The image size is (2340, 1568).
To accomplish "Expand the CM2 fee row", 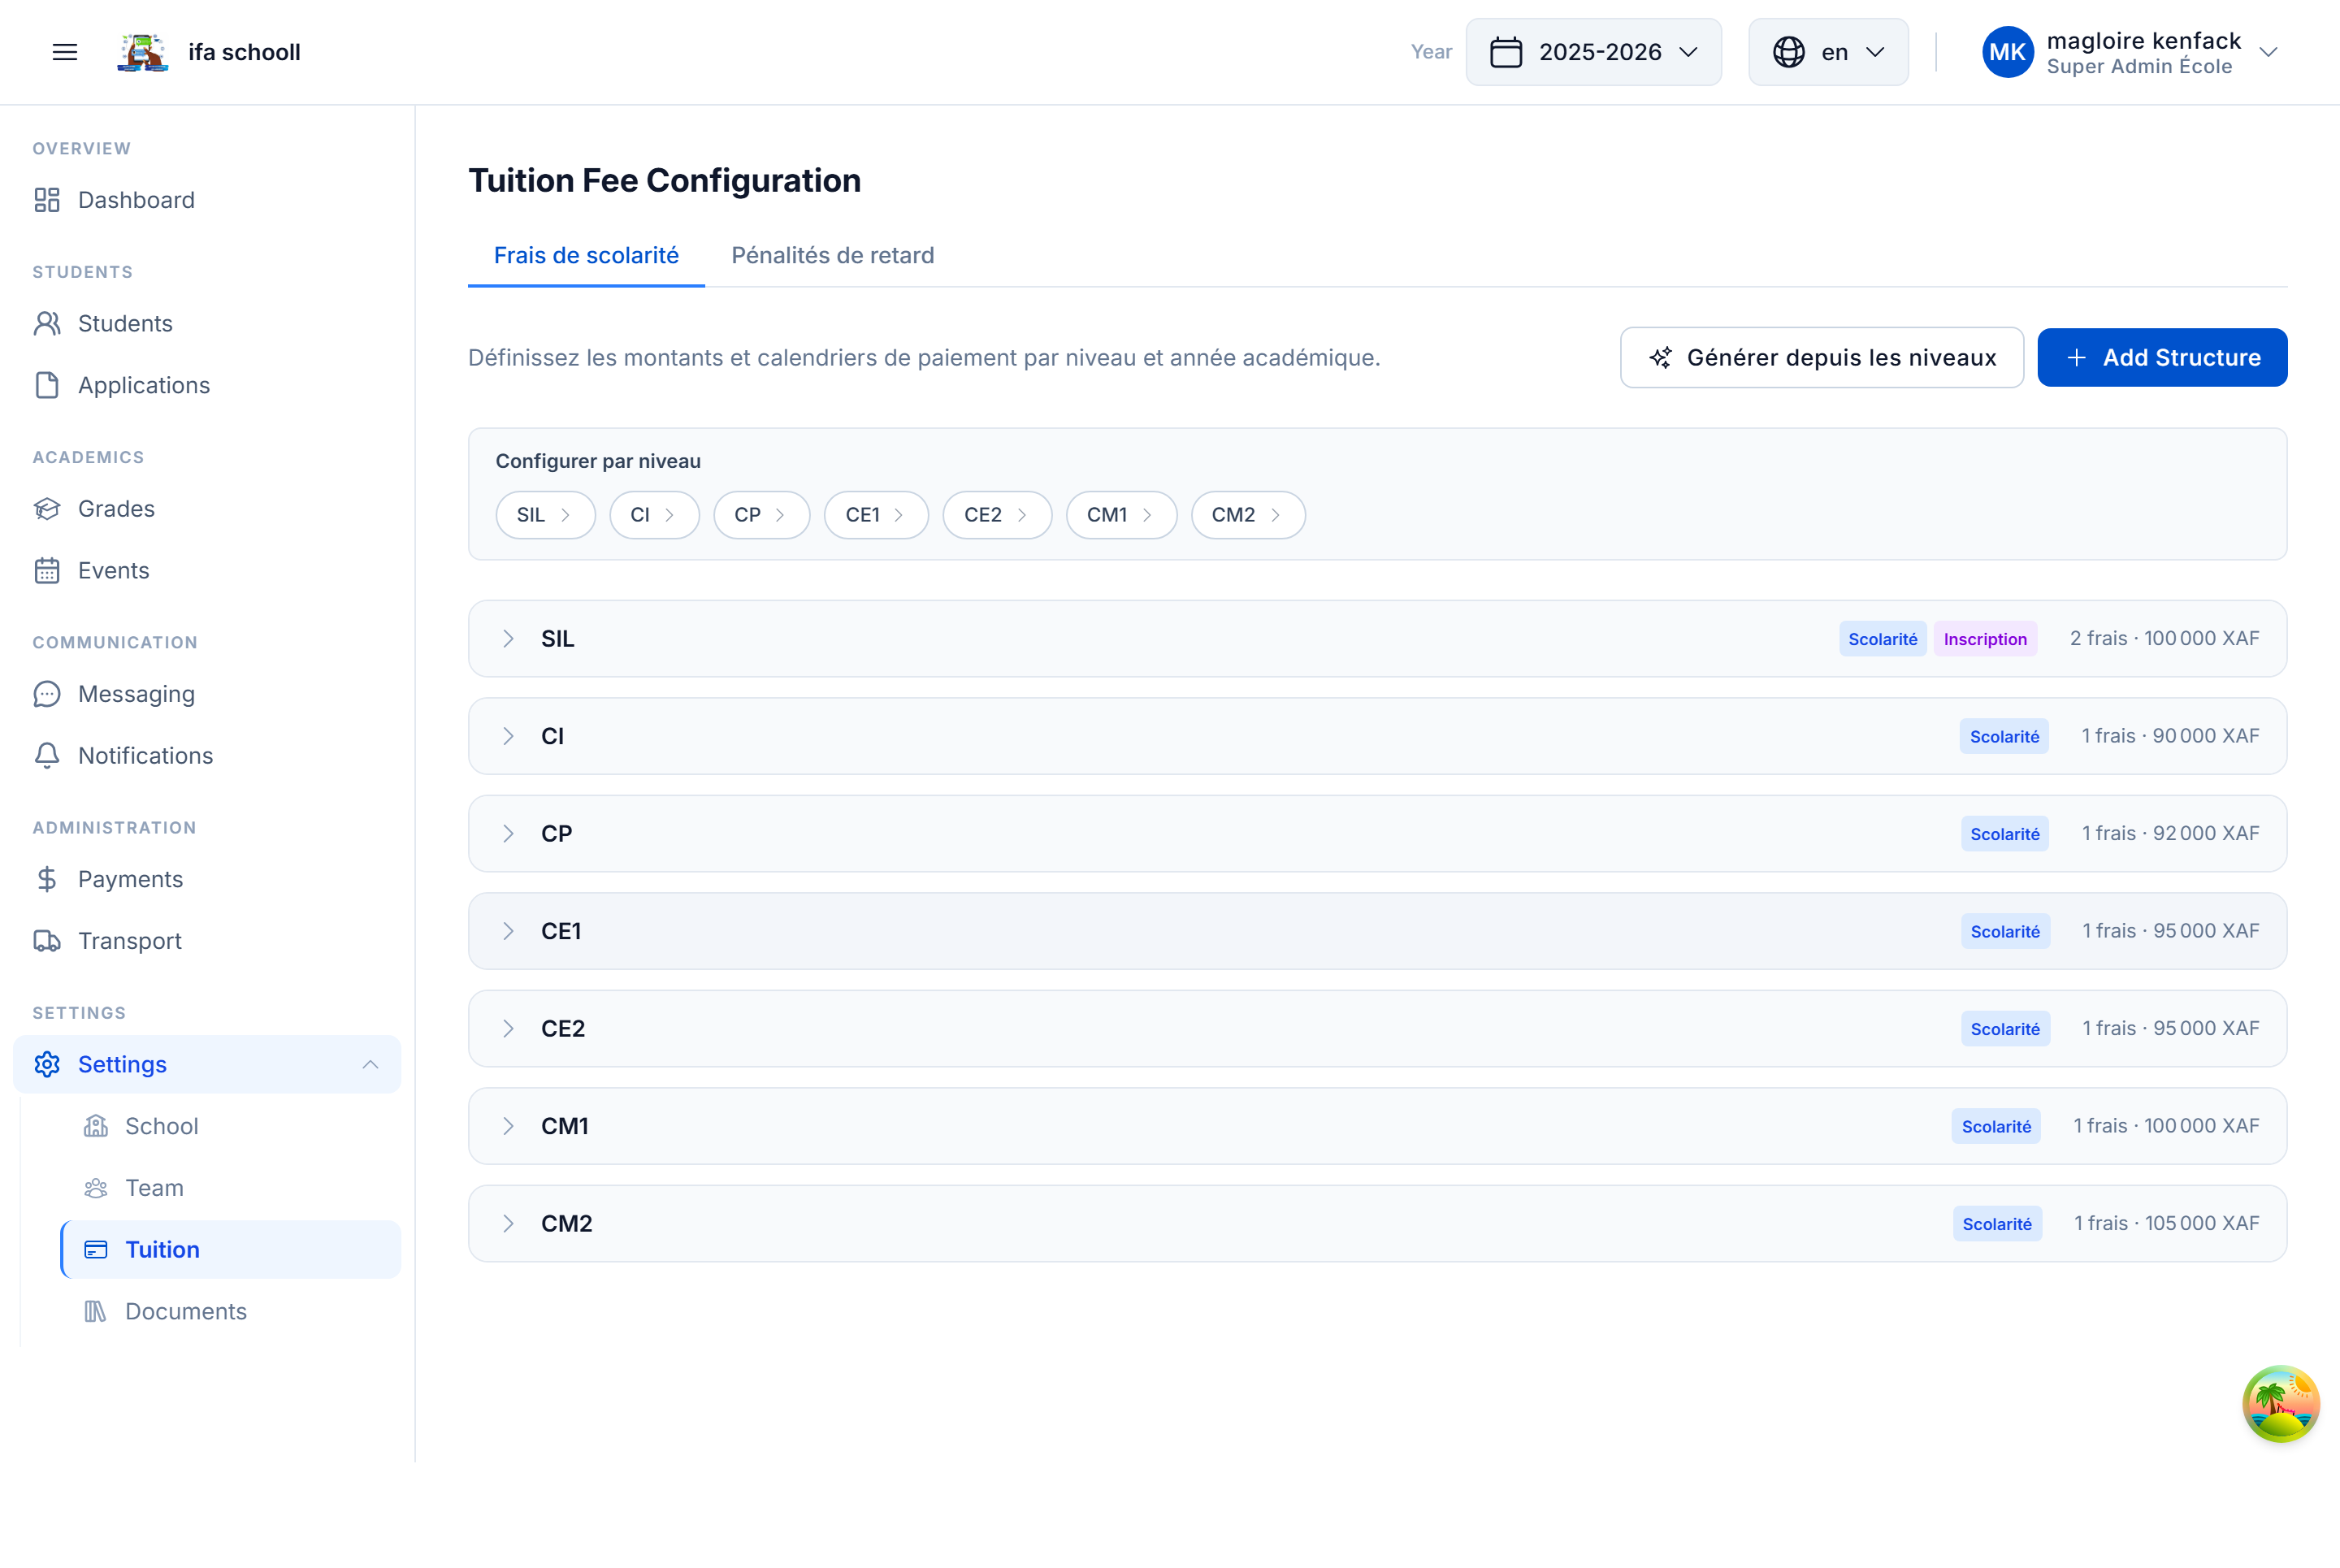I will (509, 1224).
